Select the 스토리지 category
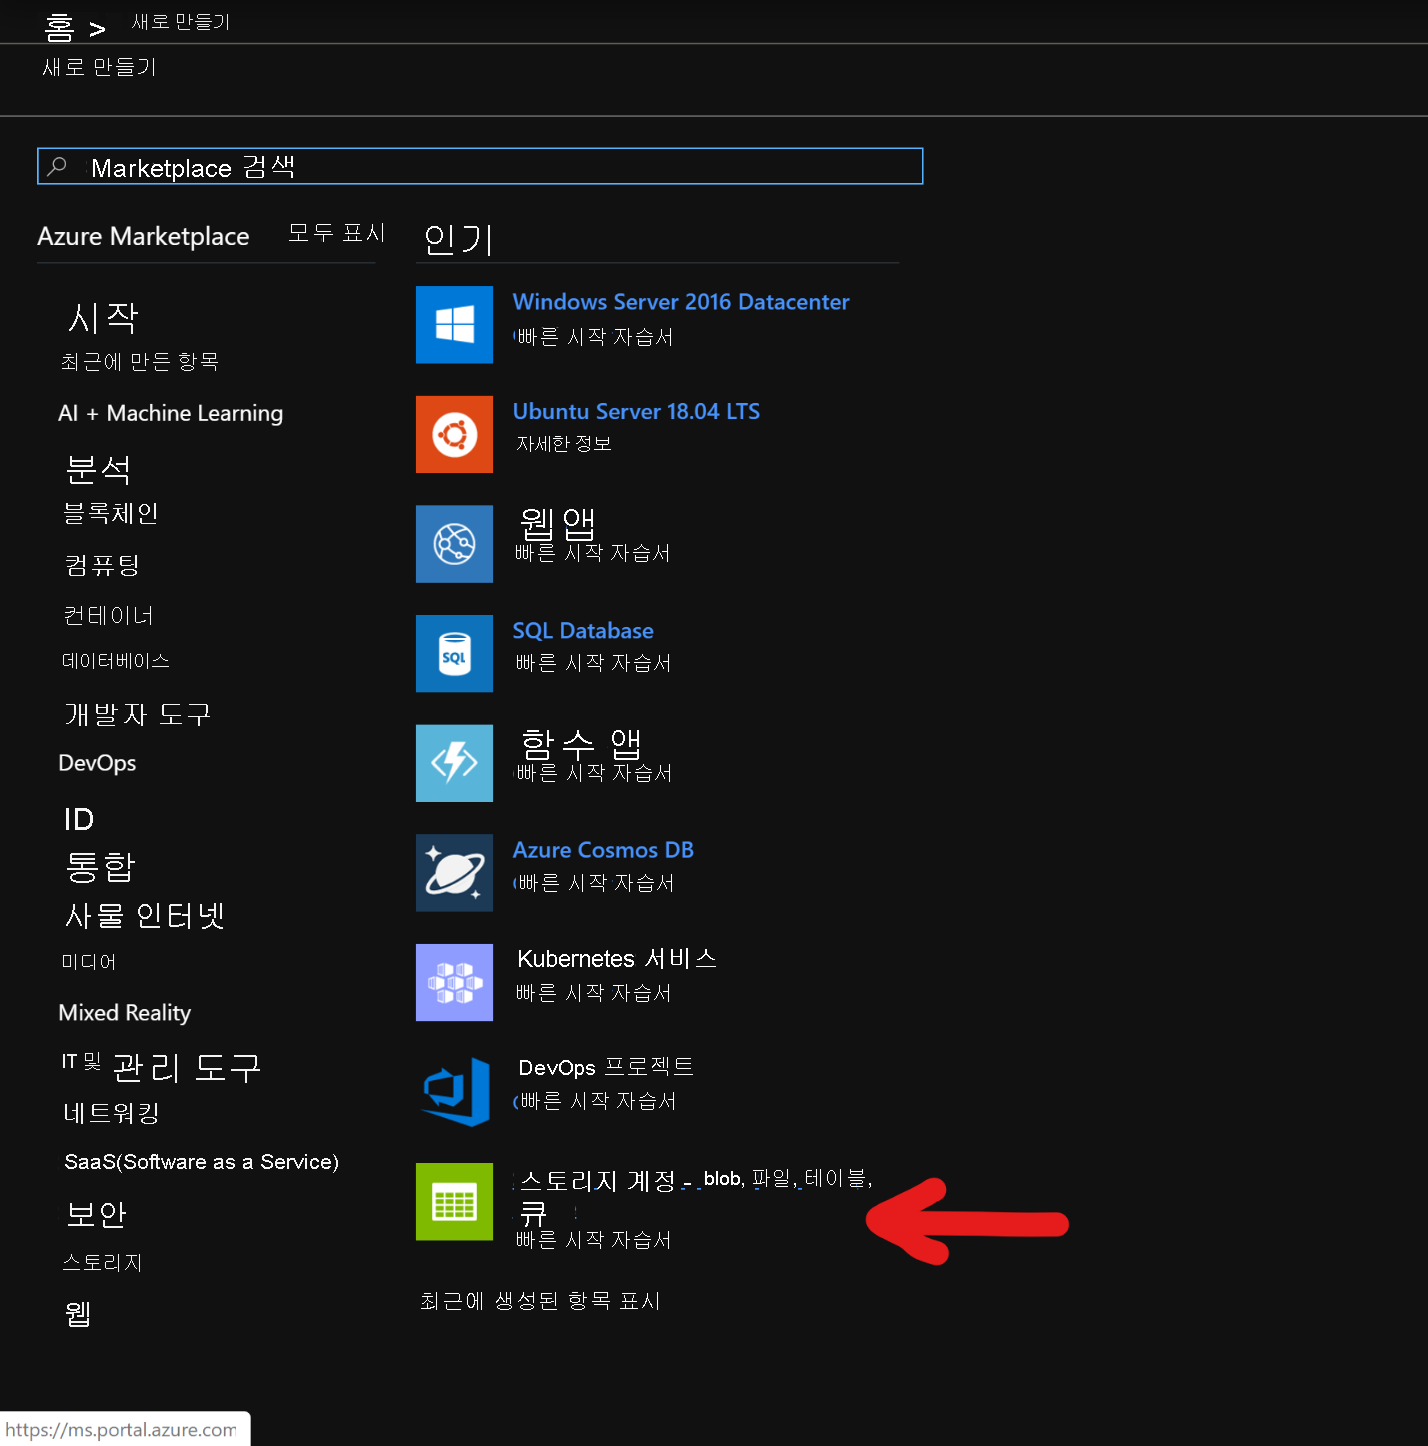 (x=102, y=1263)
